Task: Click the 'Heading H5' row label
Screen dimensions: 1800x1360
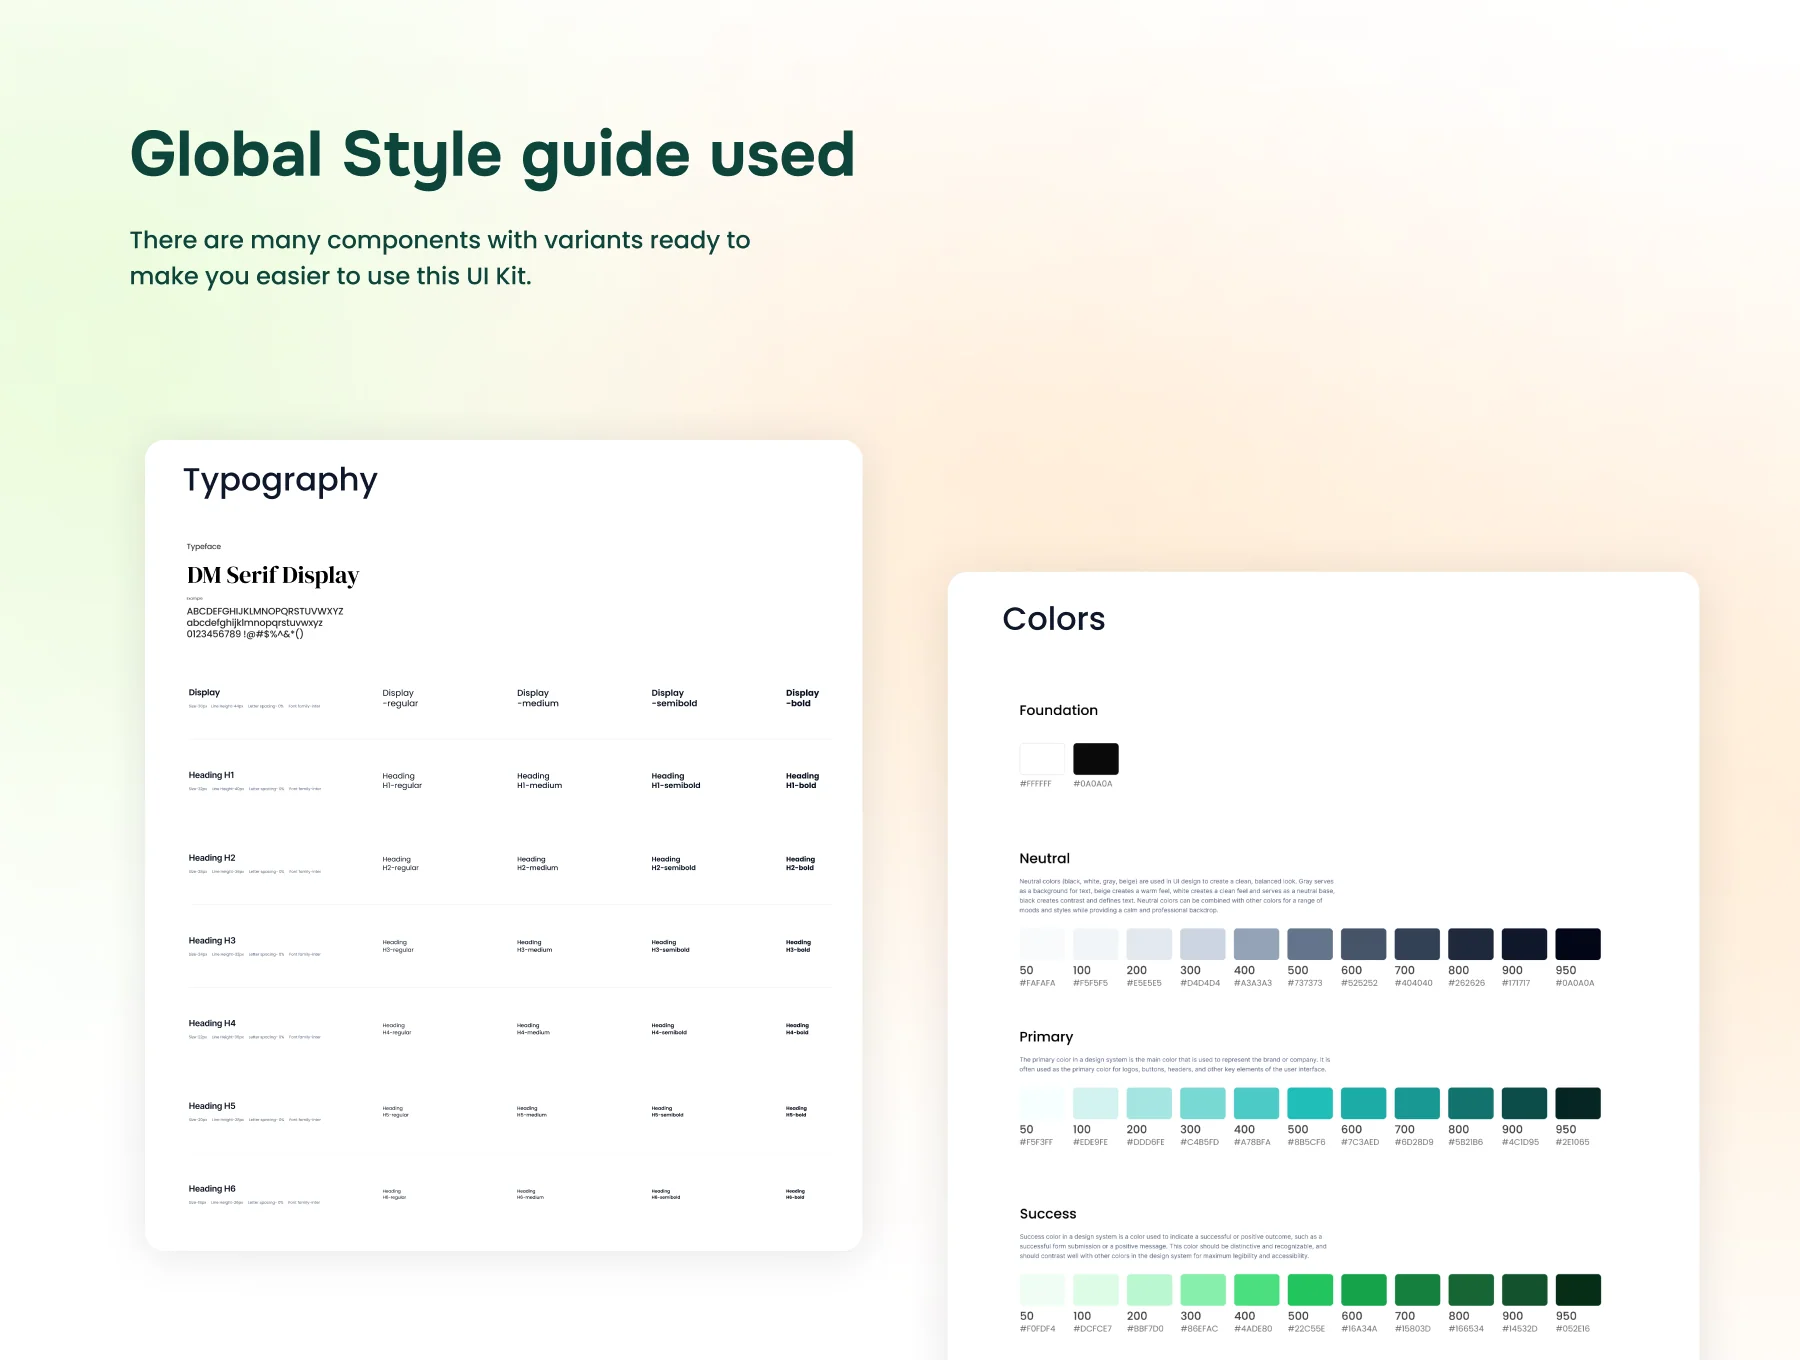Action: [x=212, y=1106]
